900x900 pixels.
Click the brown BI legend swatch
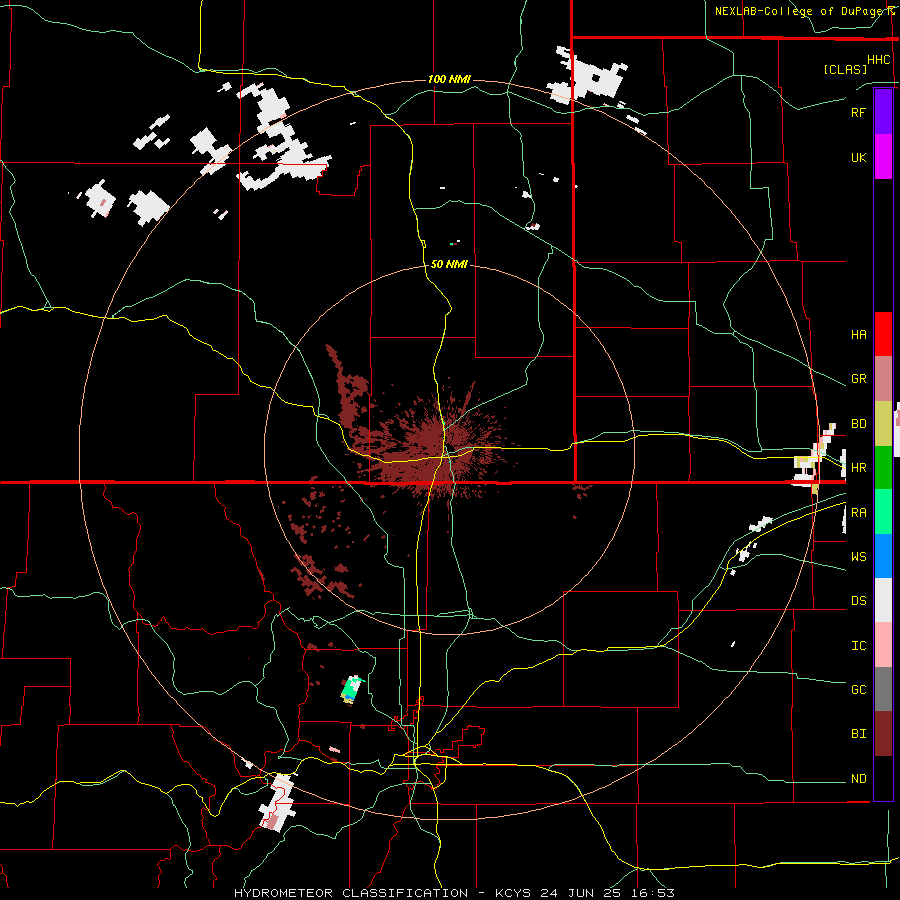[x=883, y=734]
